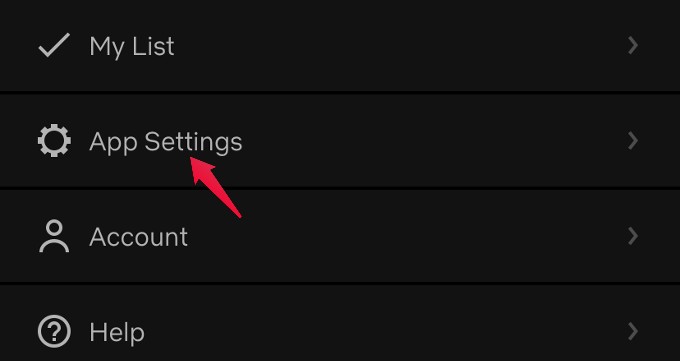Open the App Settings text label
This screenshot has height=361, width=680.
click(x=166, y=142)
